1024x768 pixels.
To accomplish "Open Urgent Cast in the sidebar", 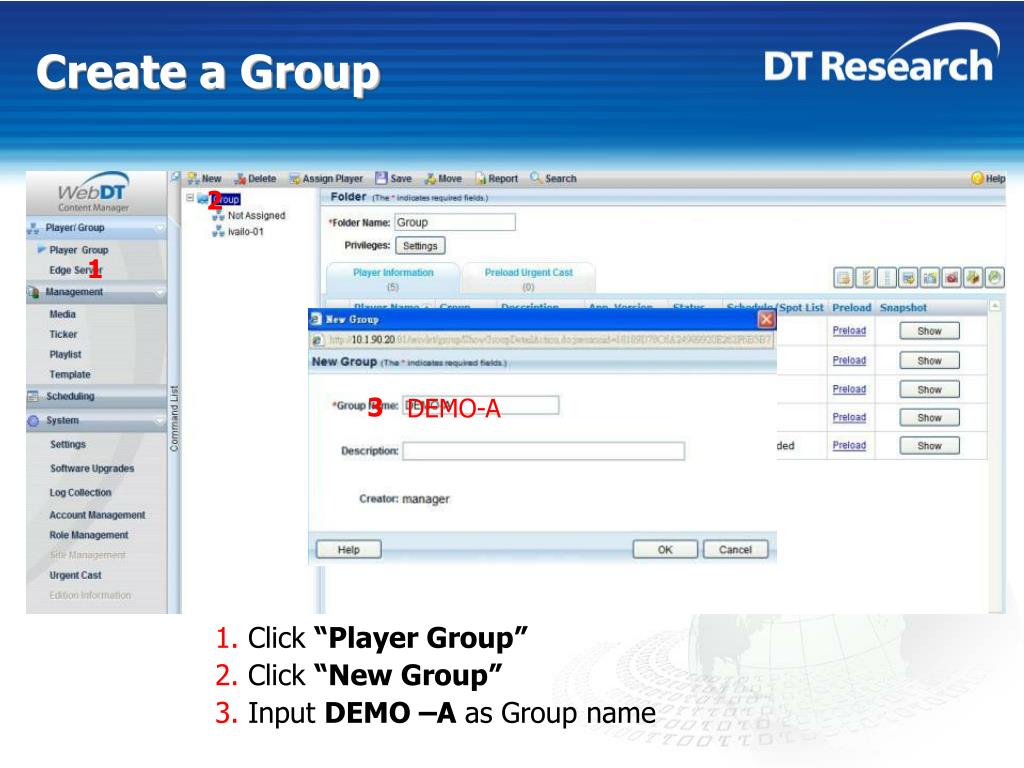I will coord(75,575).
